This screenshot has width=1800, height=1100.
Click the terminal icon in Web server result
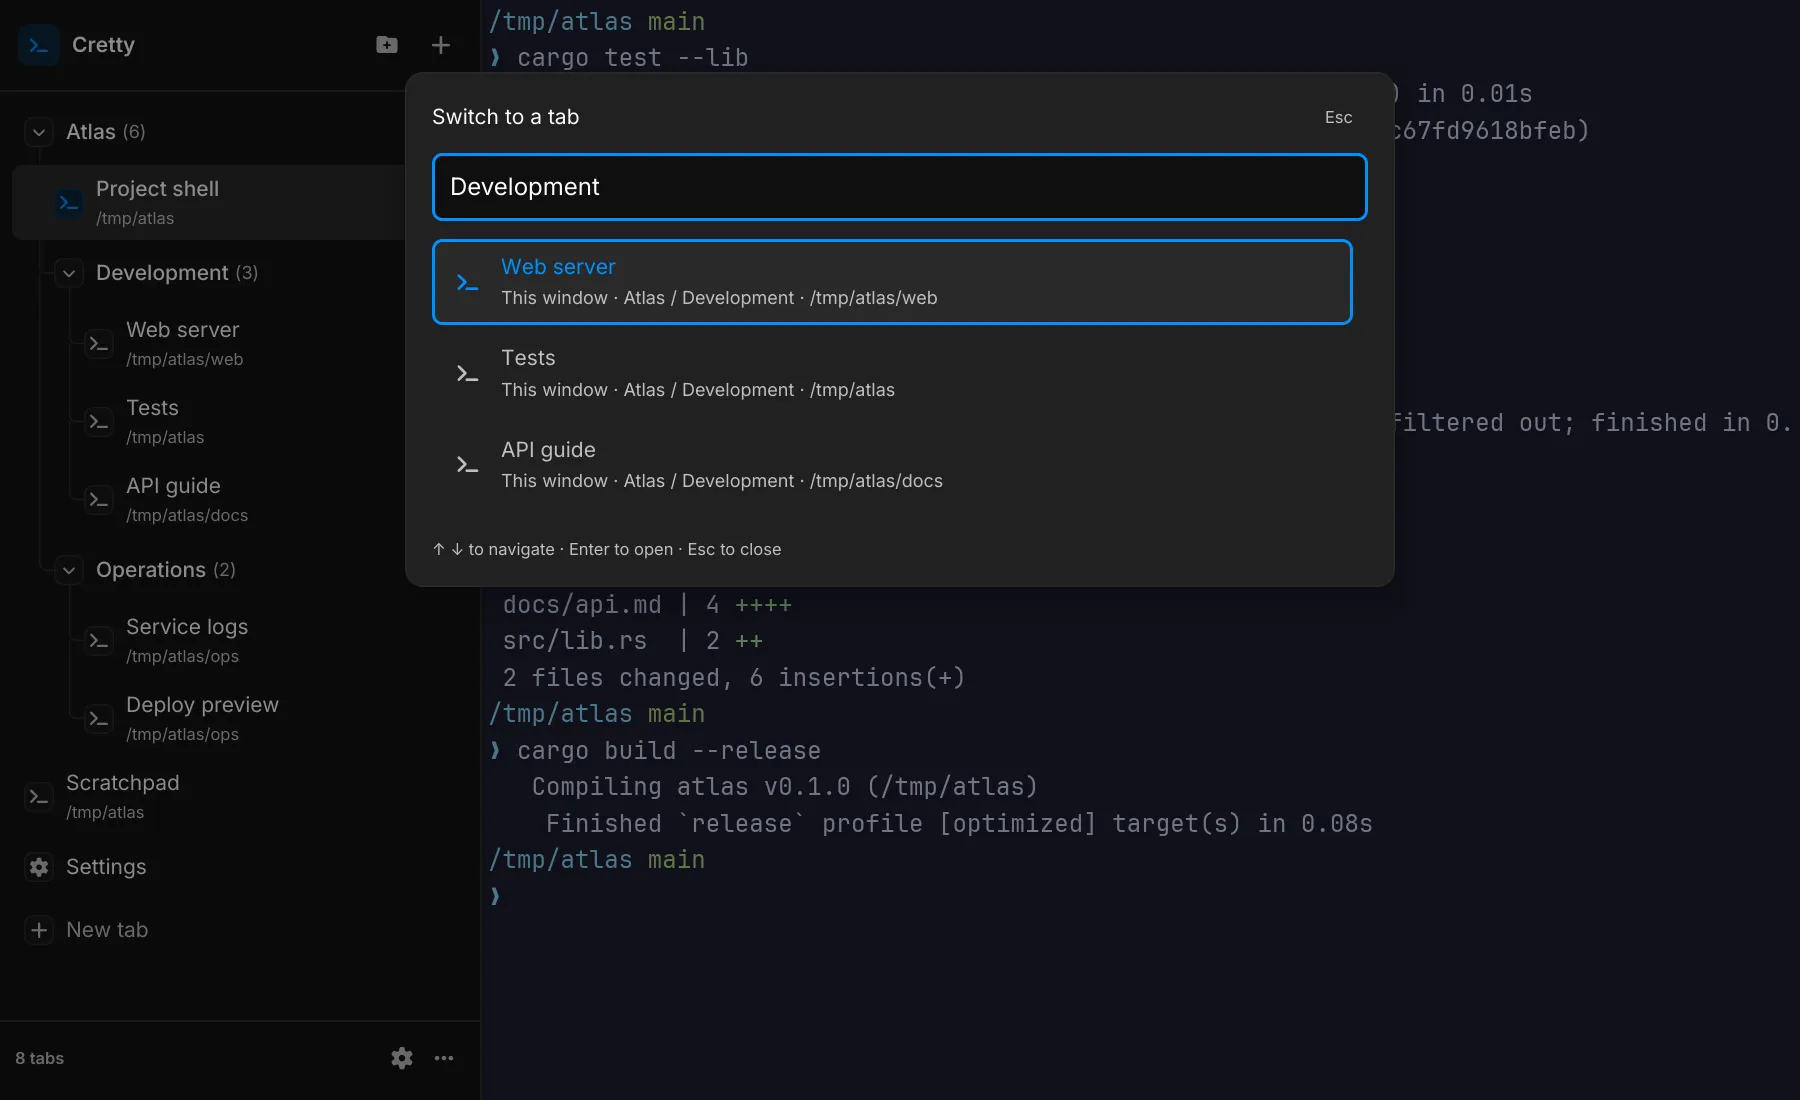pyautogui.click(x=467, y=282)
